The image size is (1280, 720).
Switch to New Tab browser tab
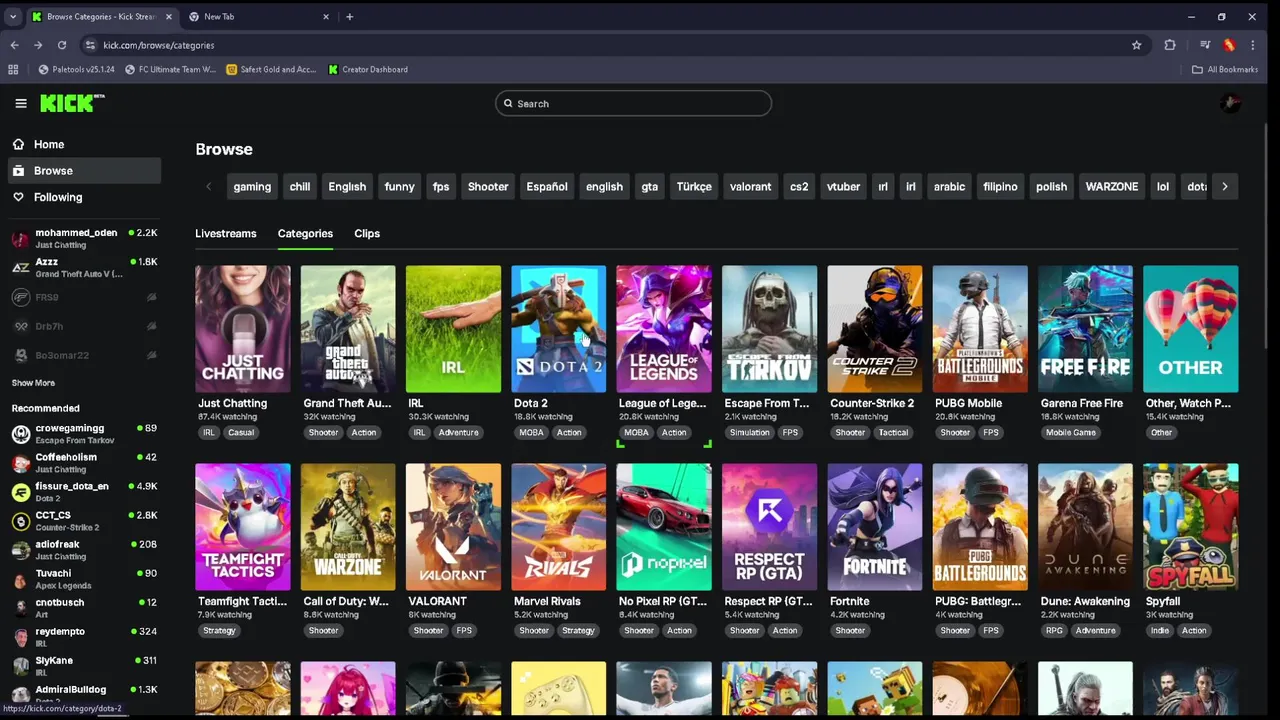[x=260, y=16]
